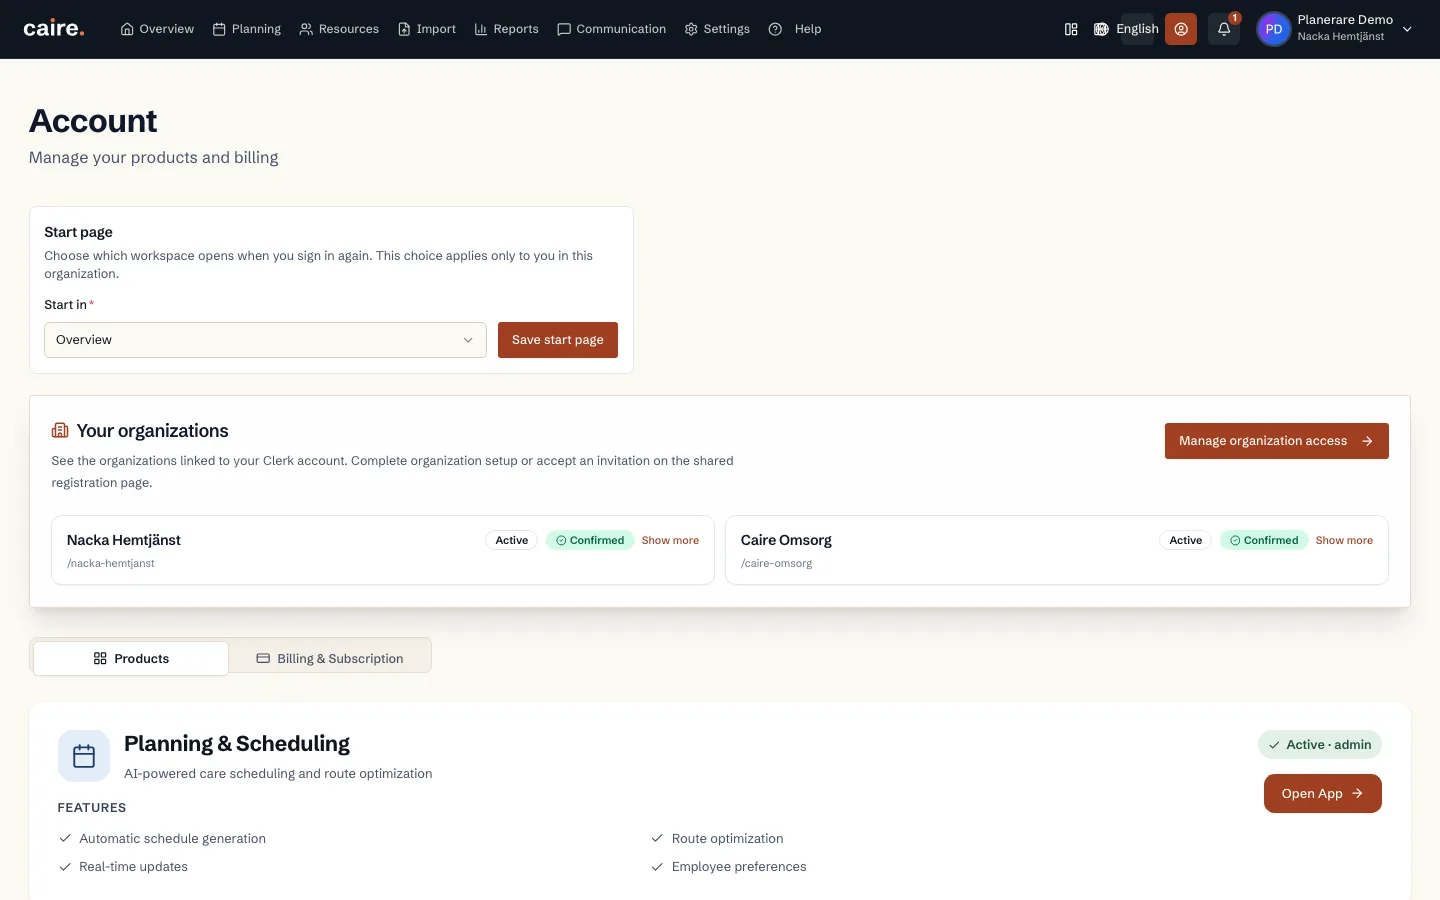The height and width of the screenshot is (900, 1440).
Task: Switch to the Products tab
Action: coord(131,658)
